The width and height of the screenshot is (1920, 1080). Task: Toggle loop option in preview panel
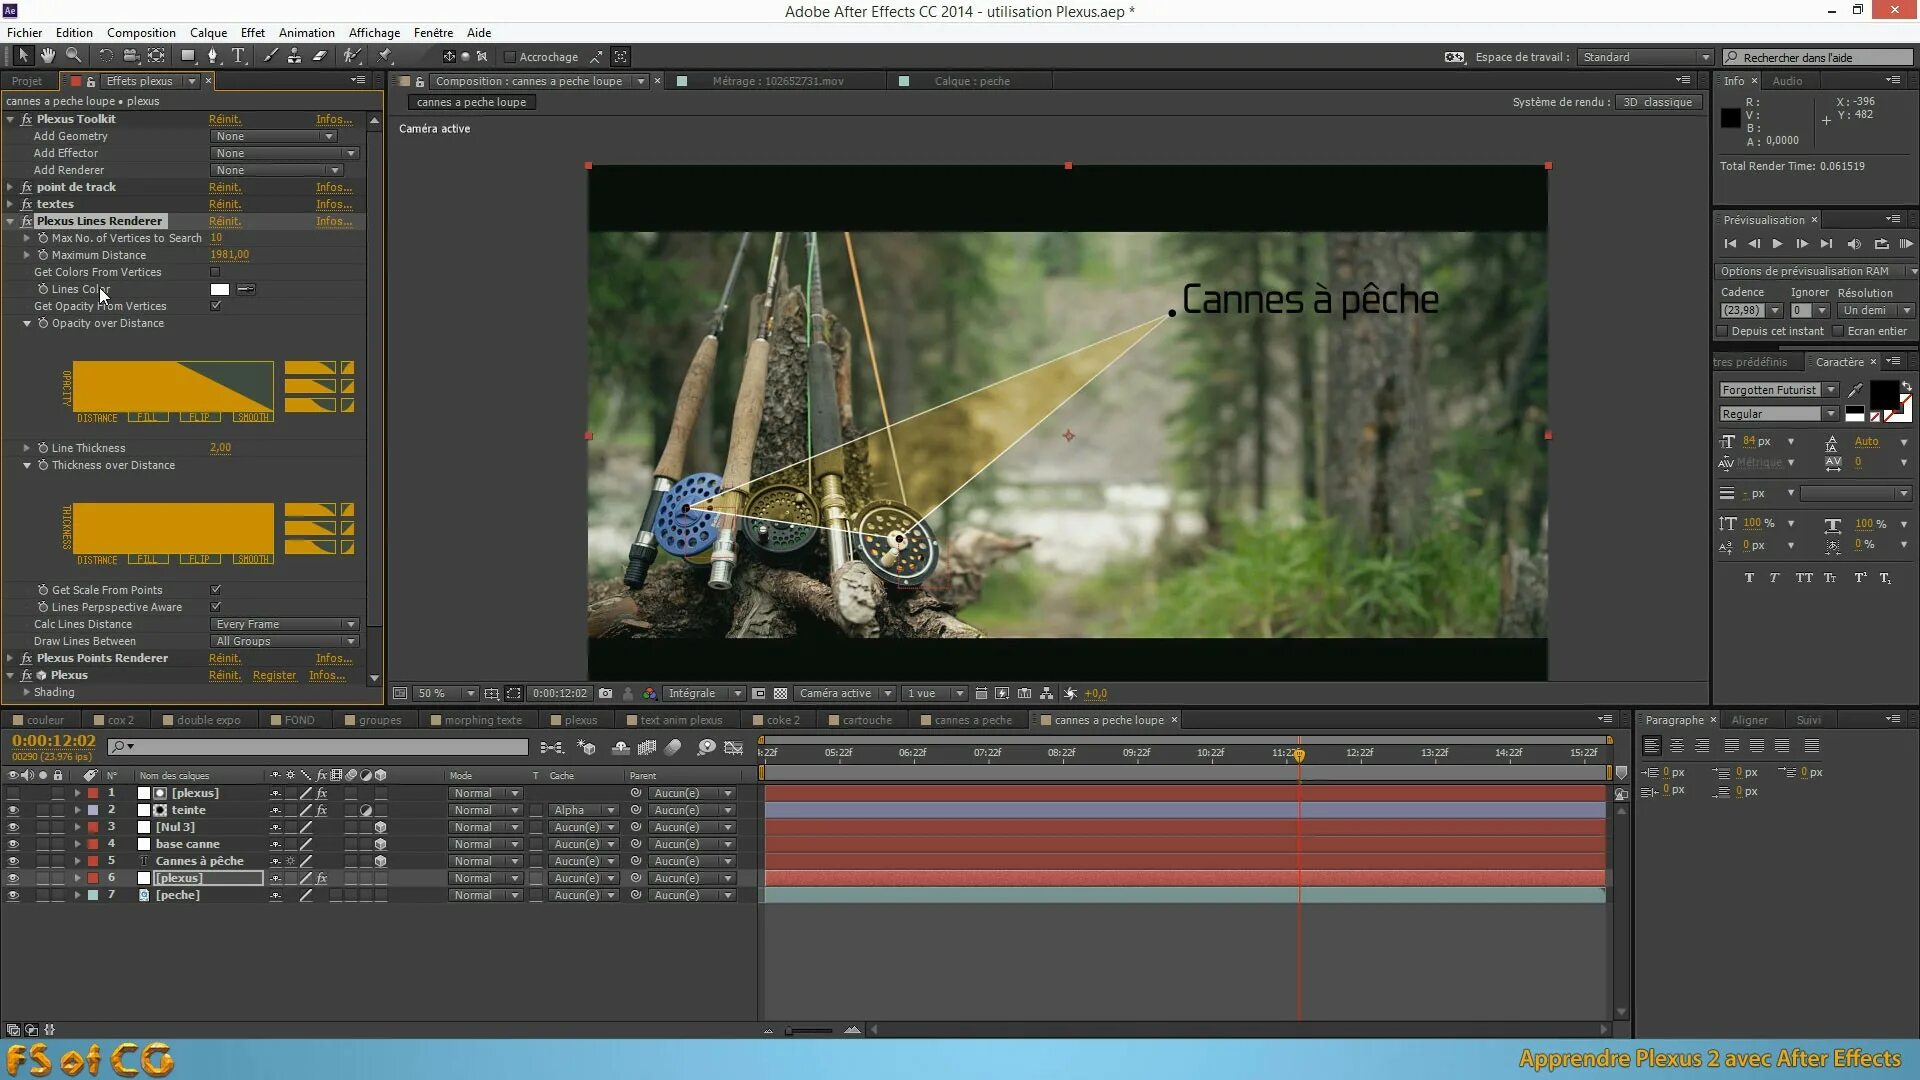pyautogui.click(x=1881, y=244)
